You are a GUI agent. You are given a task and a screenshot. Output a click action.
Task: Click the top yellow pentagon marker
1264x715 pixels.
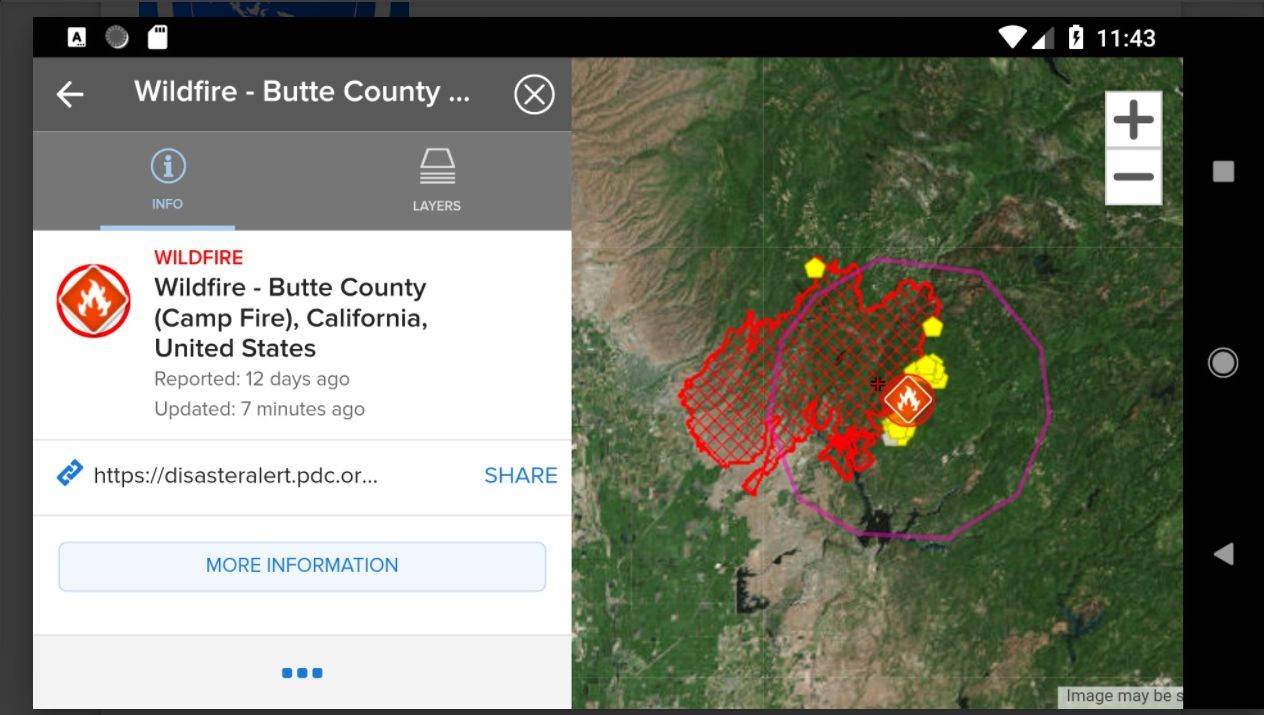[815, 267]
